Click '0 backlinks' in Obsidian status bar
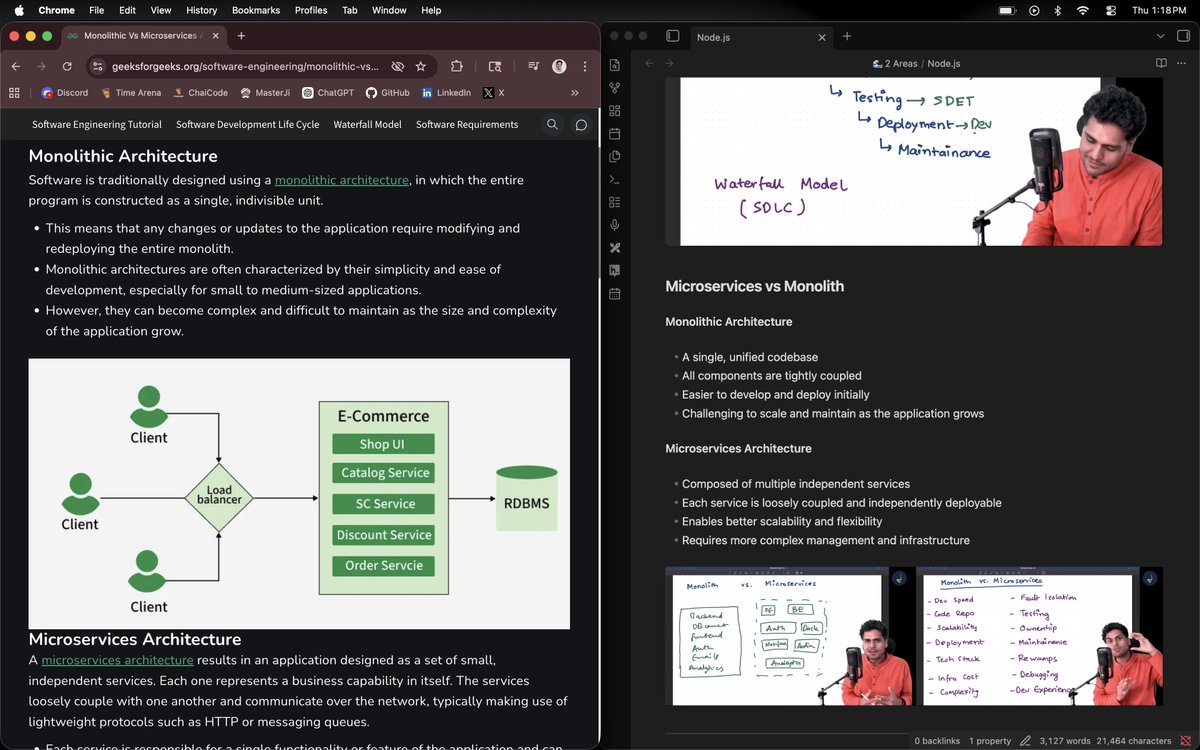This screenshot has width=1200, height=750. [x=935, y=741]
